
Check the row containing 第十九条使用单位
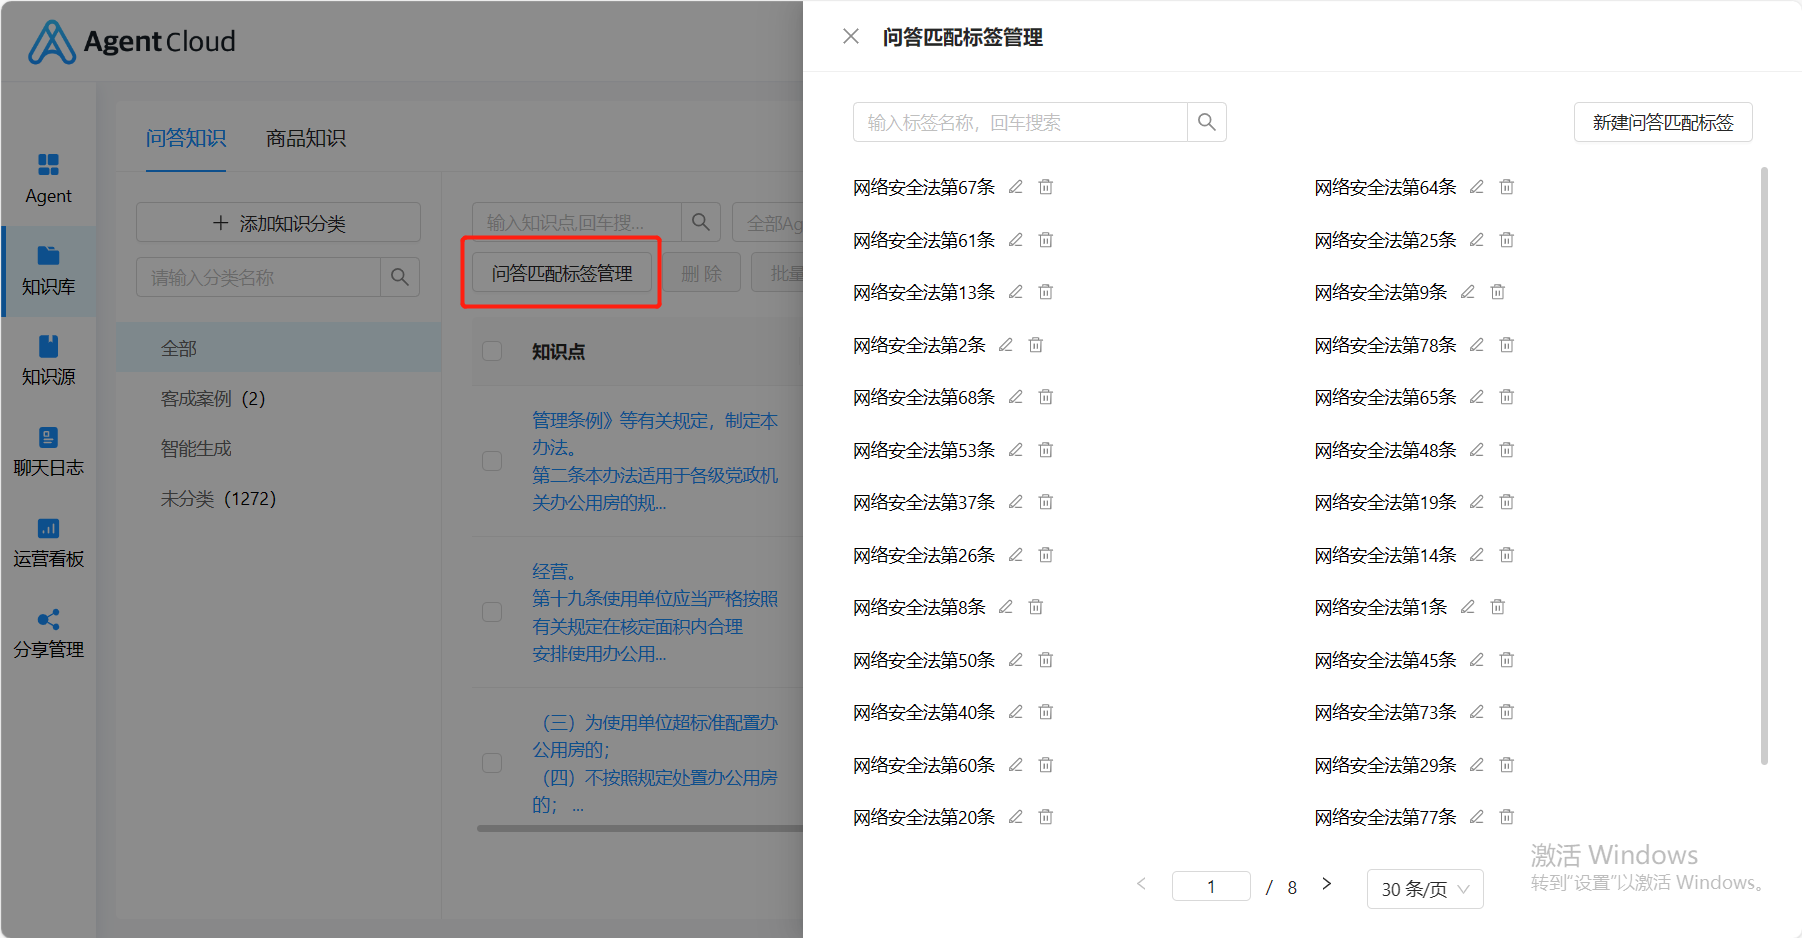pos(492,612)
